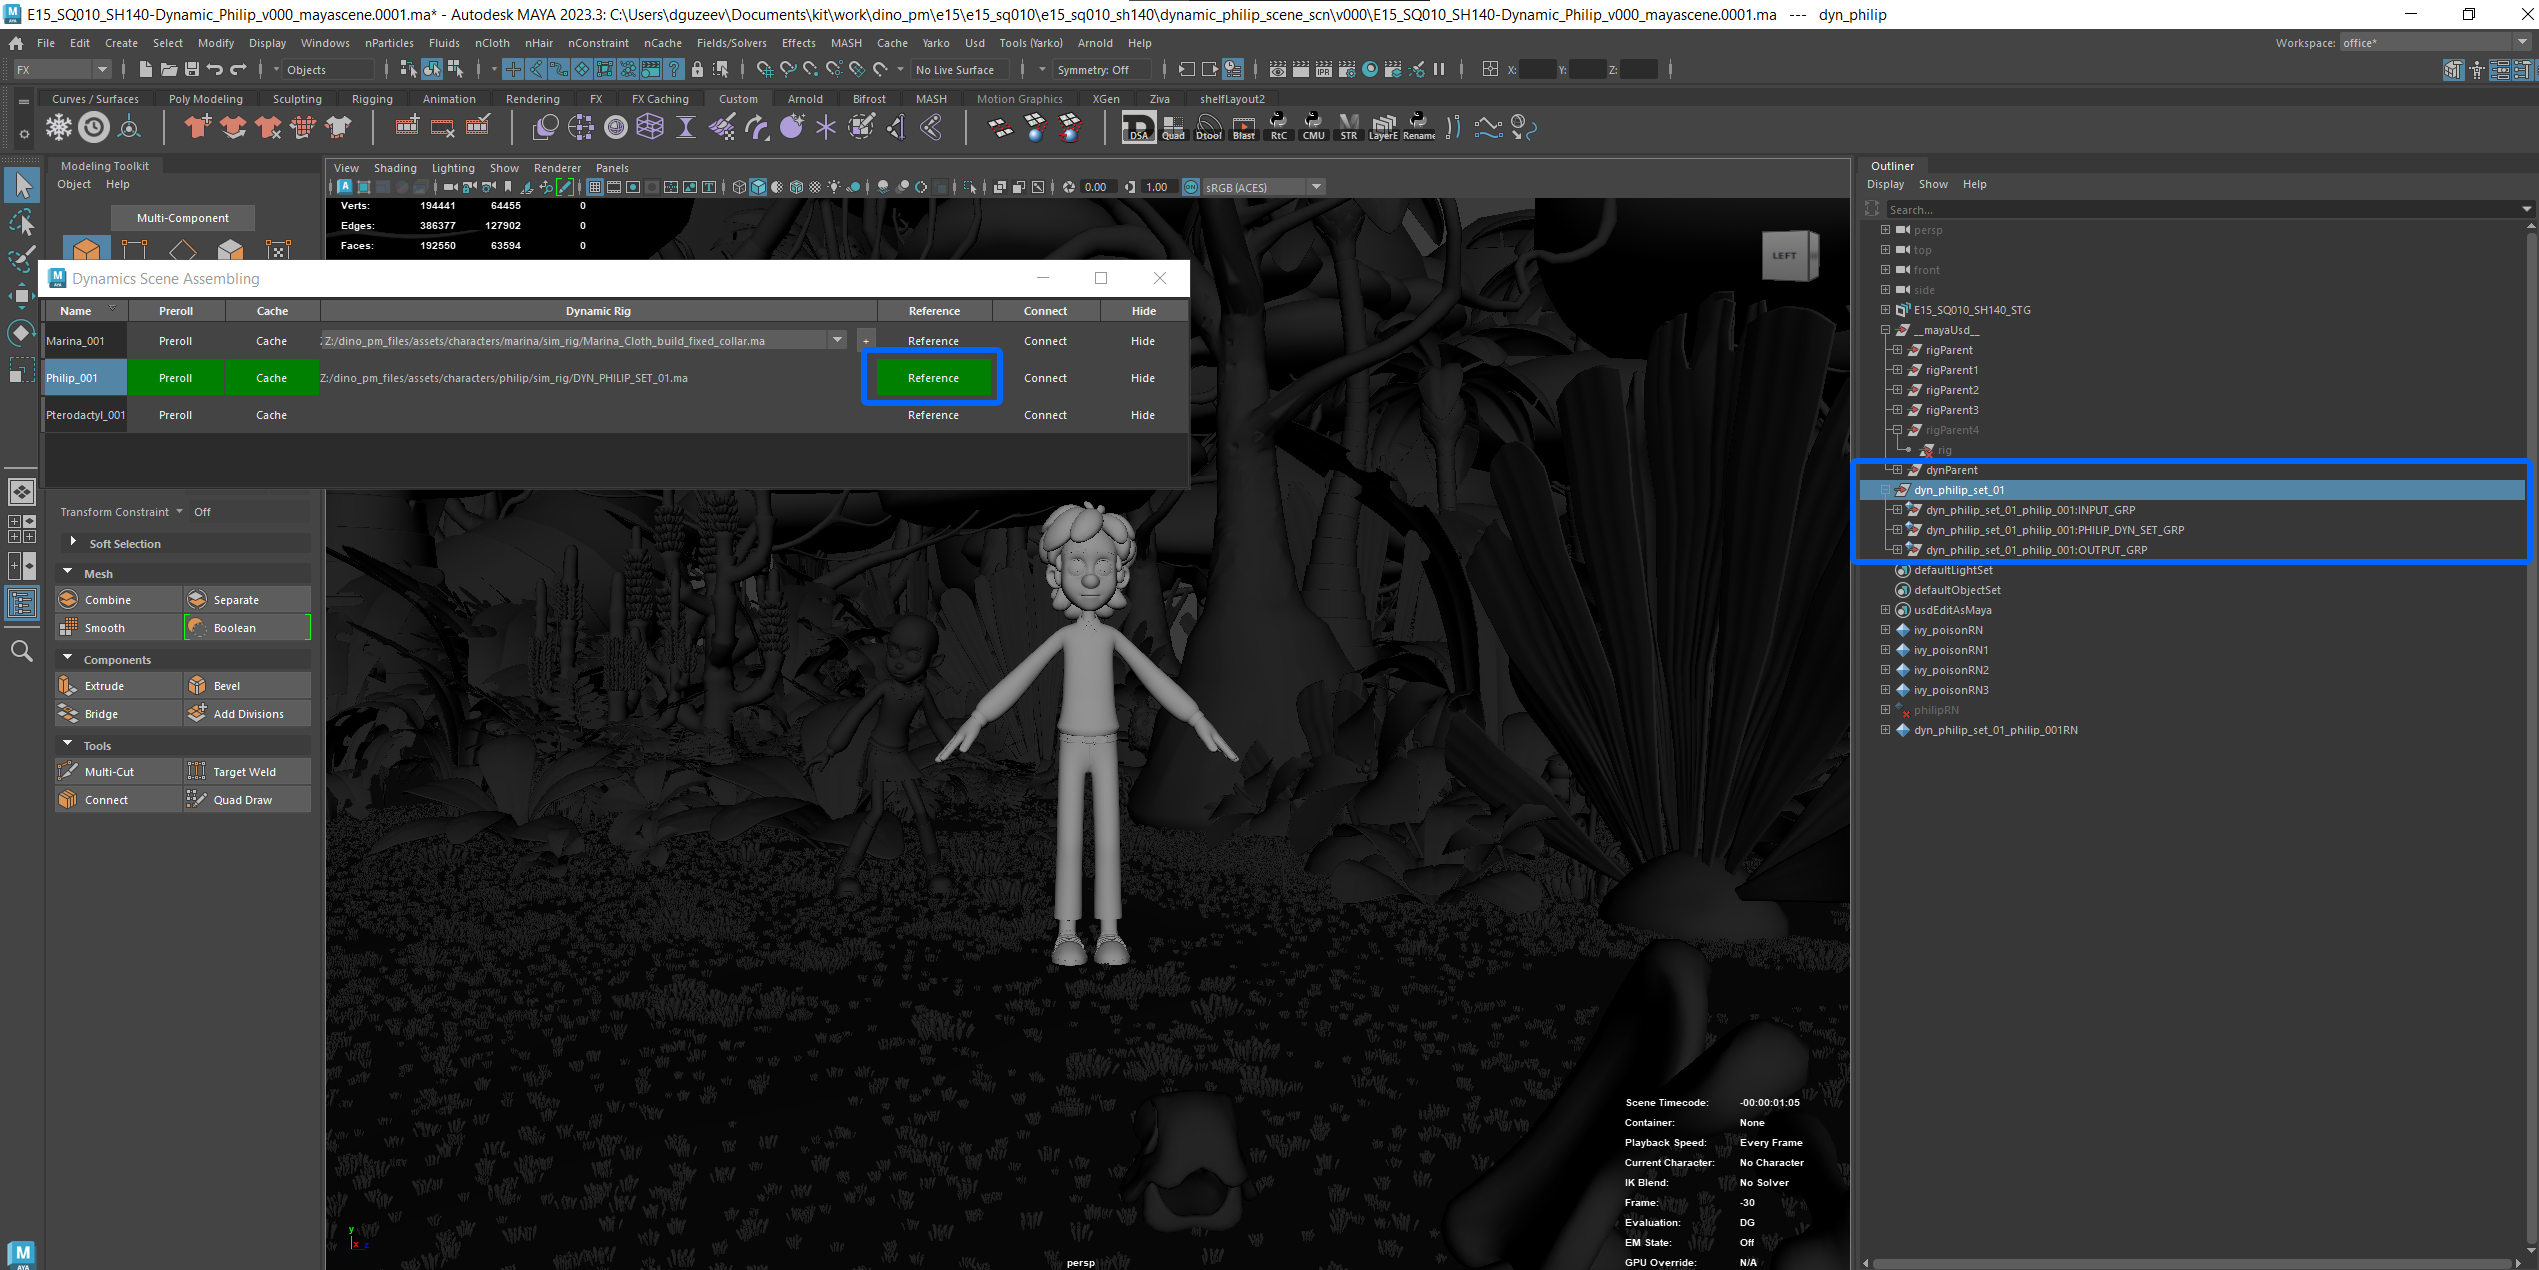The width and height of the screenshot is (2539, 1270).
Task: Undo the last action in status line
Action: tap(215, 69)
